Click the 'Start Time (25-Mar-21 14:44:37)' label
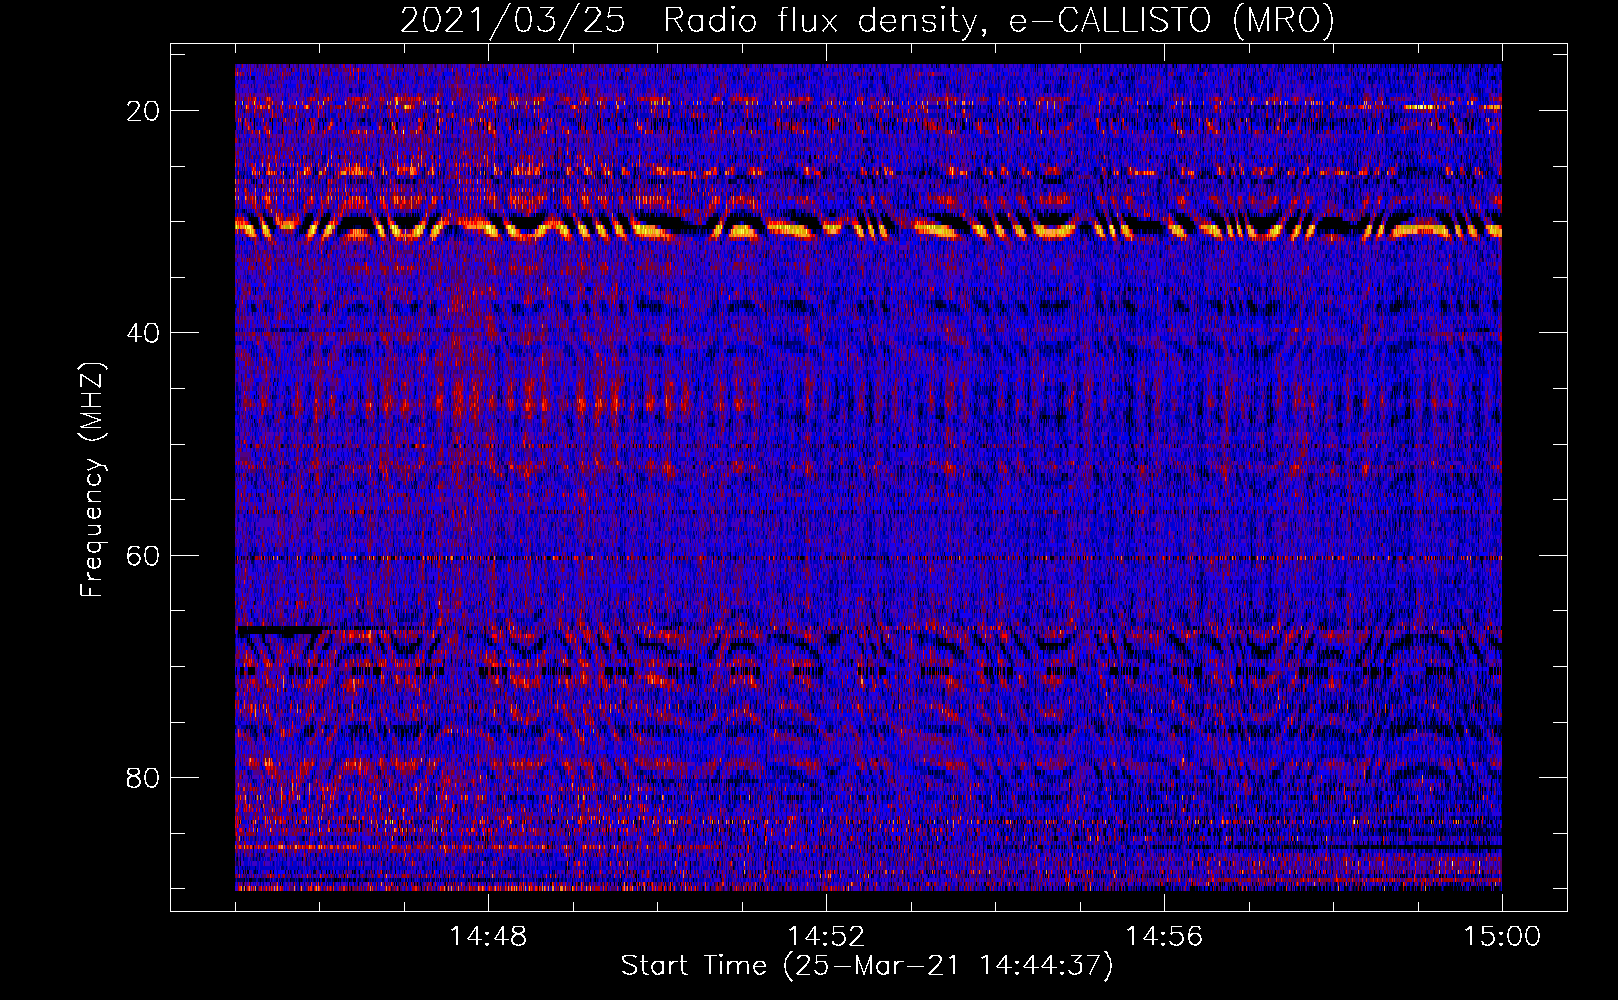1618x1000 pixels. [x=867, y=966]
